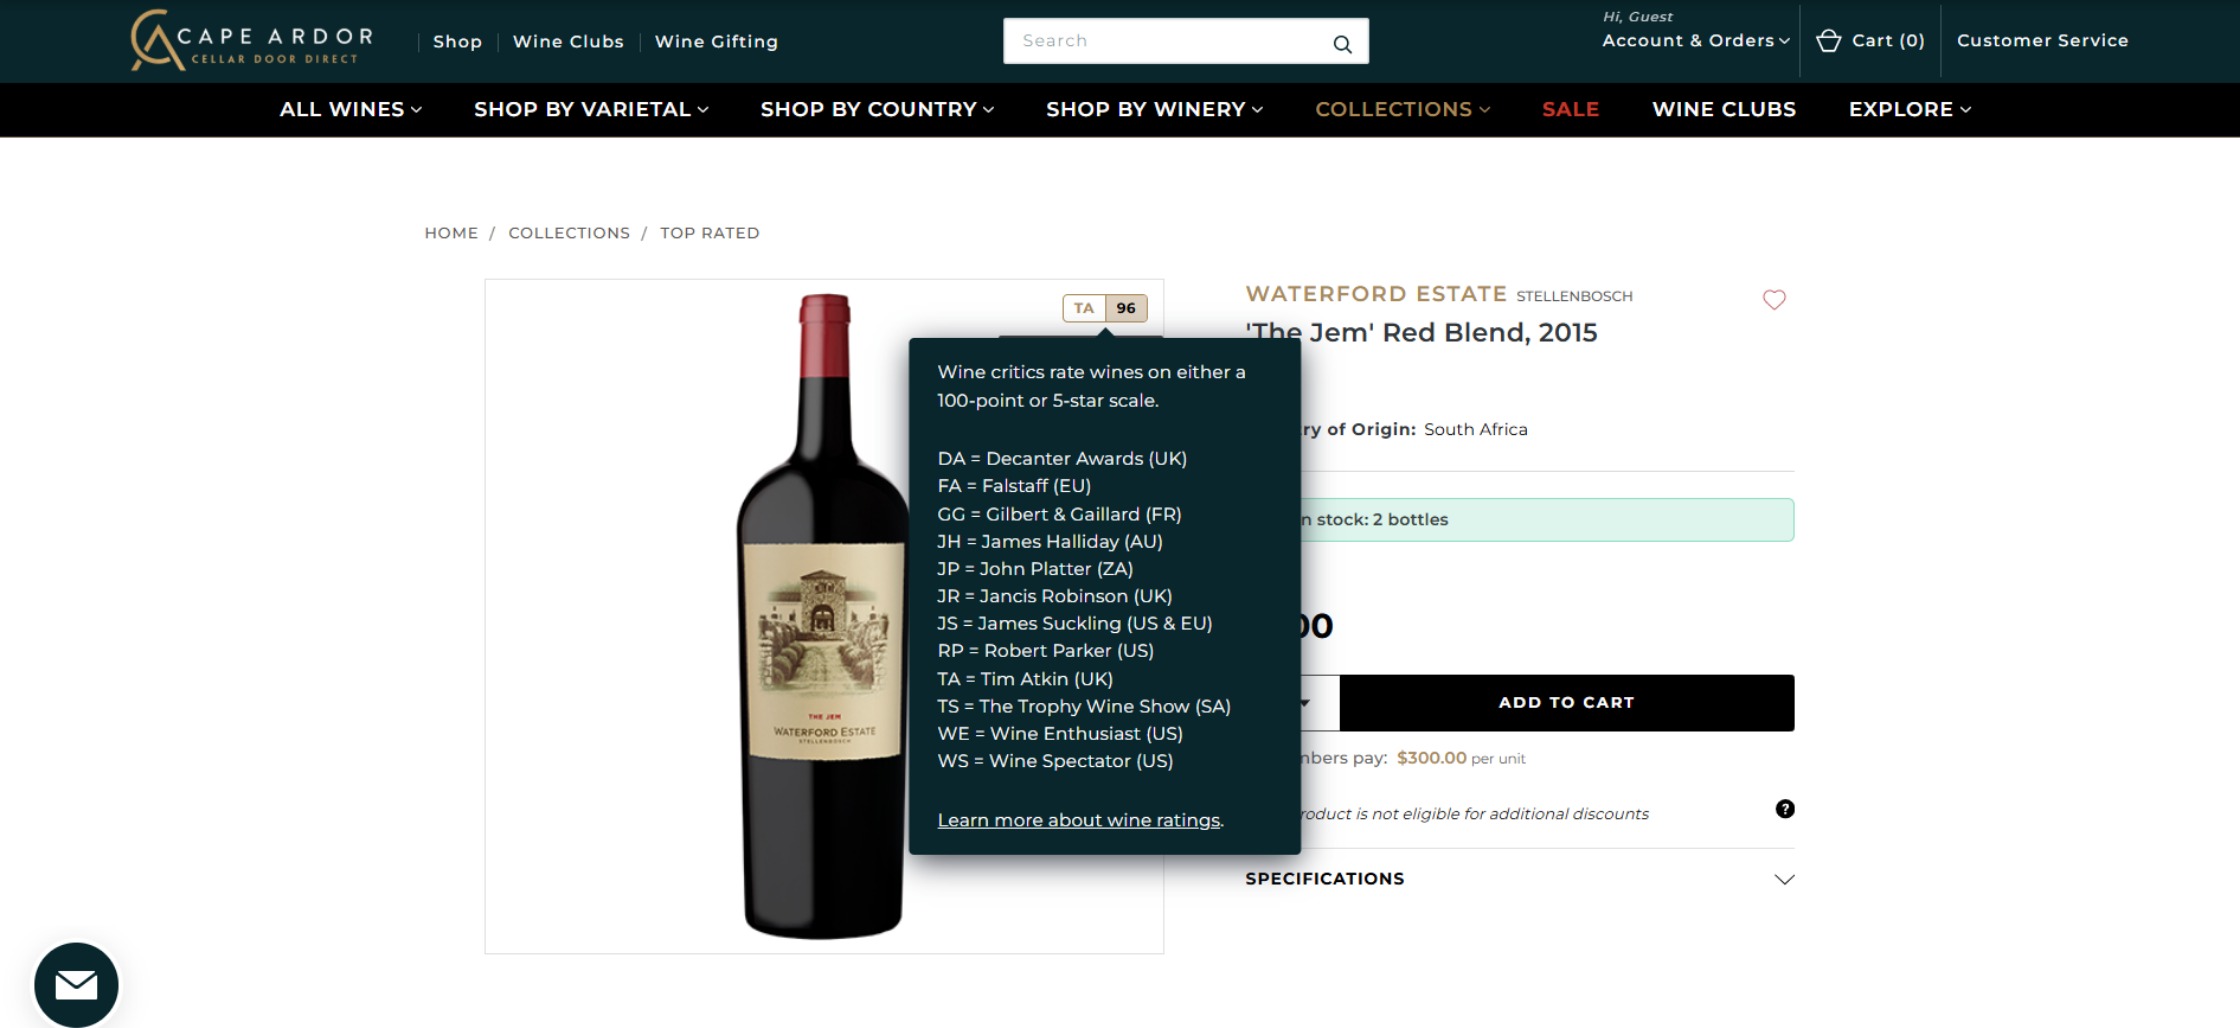This screenshot has width=2240, height=1028.
Task: Open Account & Orders dropdown
Action: (x=1695, y=41)
